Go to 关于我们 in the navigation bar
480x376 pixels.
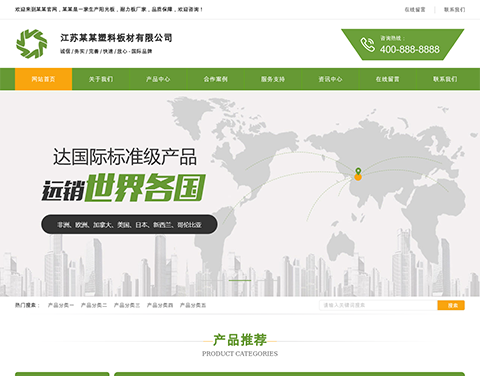coord(101,79)
